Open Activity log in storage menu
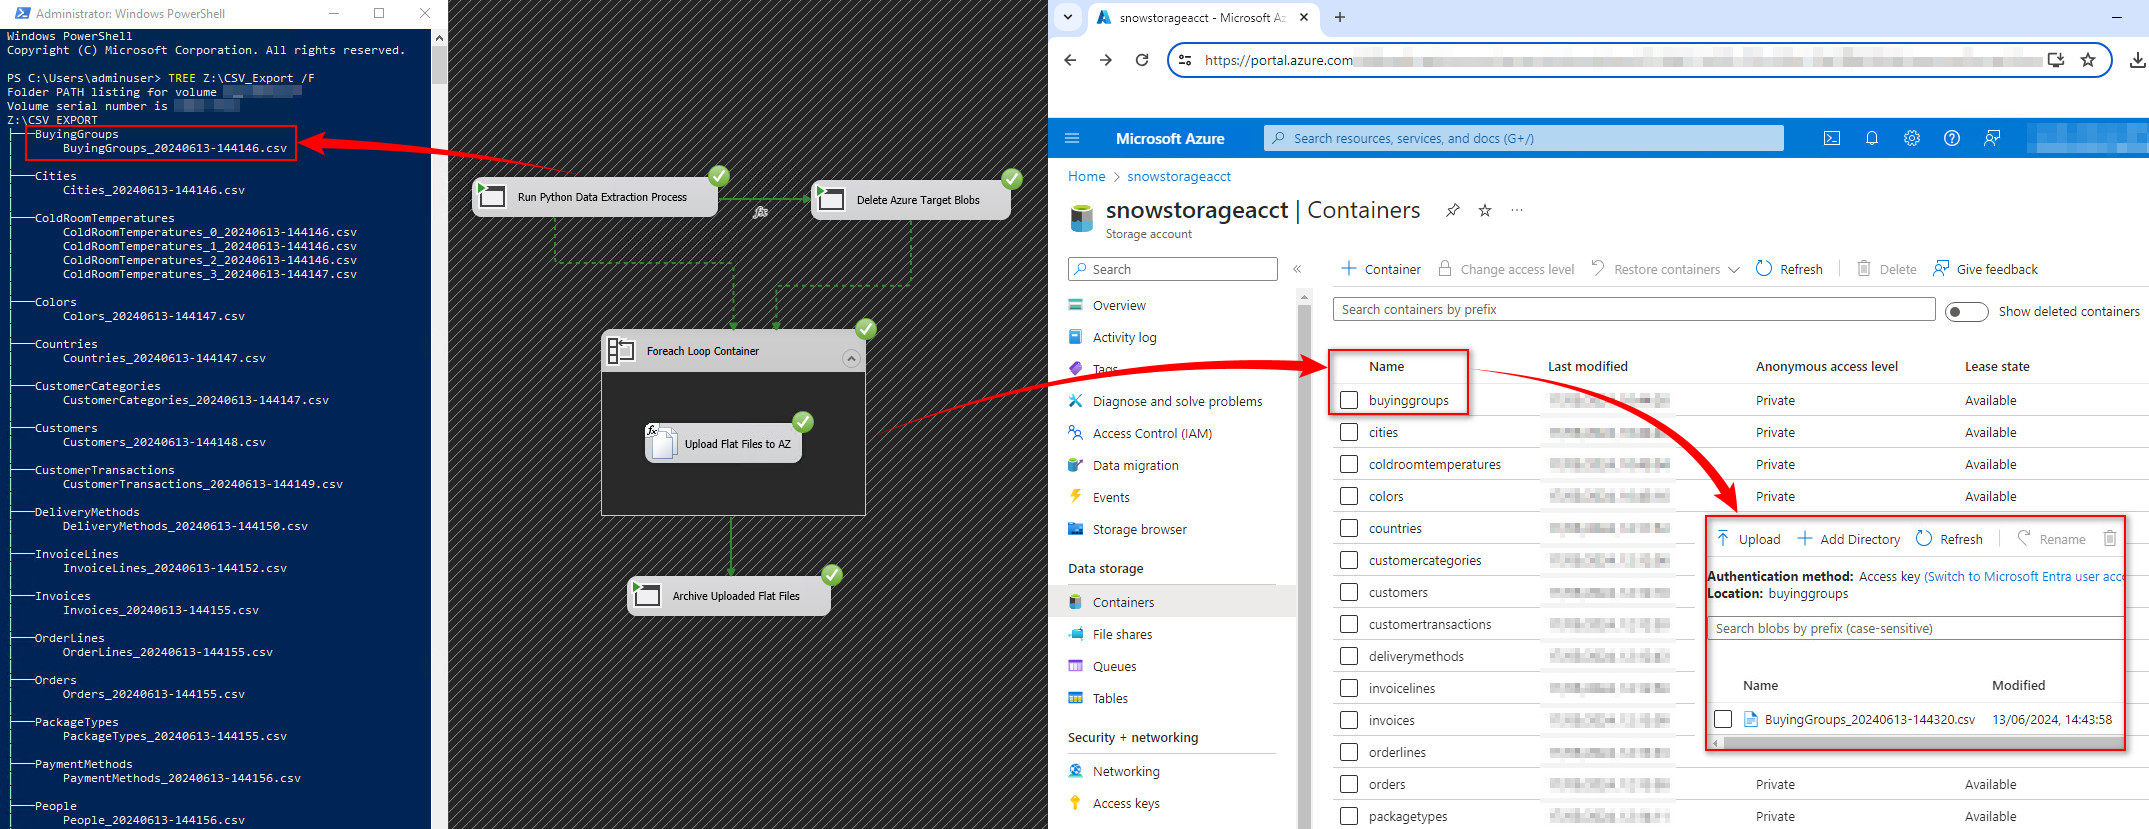2149x829 pixels. 1124,337
